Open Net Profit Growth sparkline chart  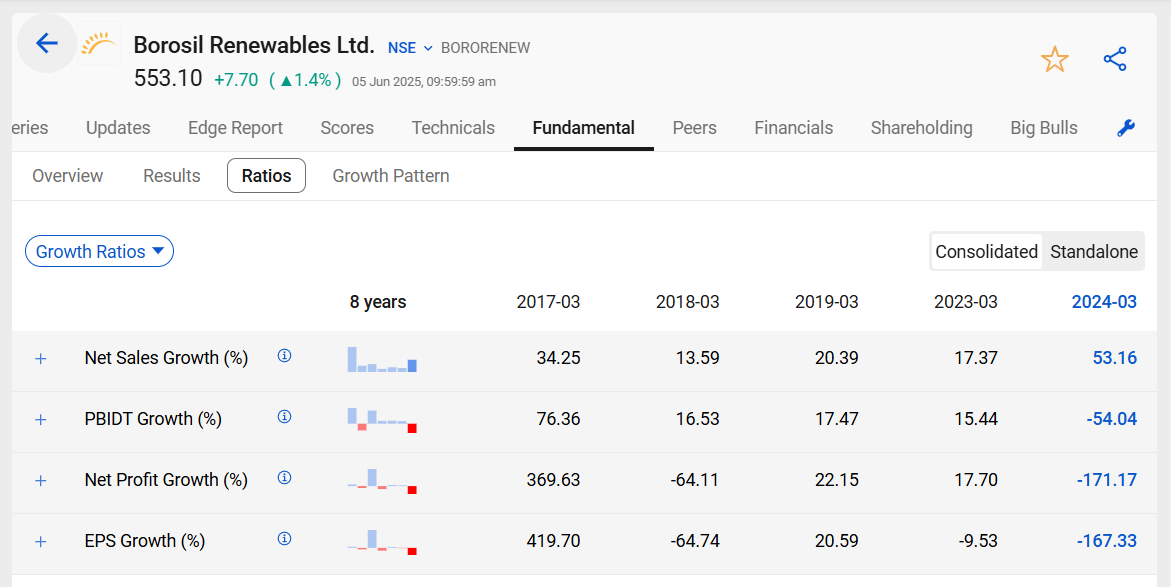(382, 481)
